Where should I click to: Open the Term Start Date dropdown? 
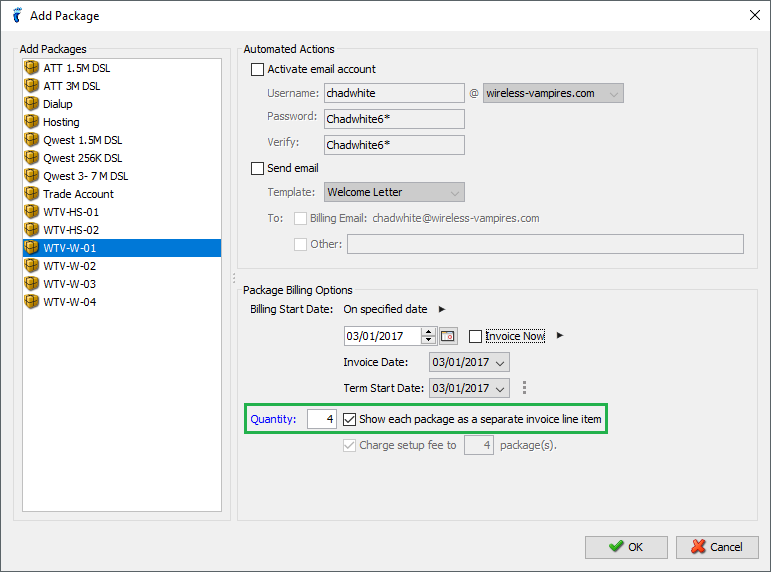pyautogui.click(x=469, y=388)
